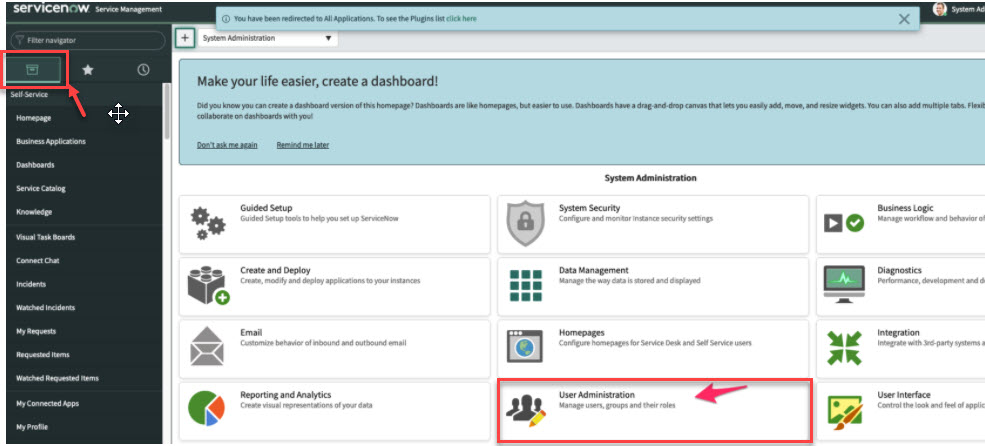The height and width of the screenshot is (446, 985).
Task: Close the redirect notification banner
Action: tap(904, 18)
